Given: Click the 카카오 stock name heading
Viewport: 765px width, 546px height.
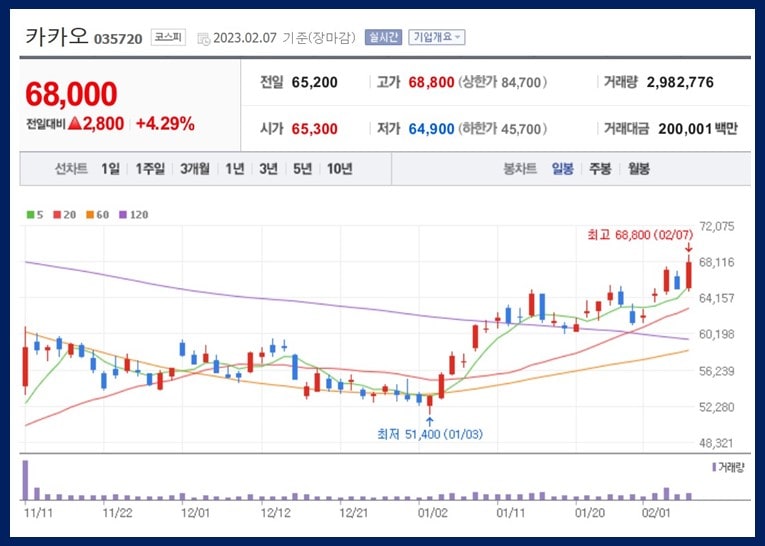Looking at the screenshot, I should tap(57, 37).
